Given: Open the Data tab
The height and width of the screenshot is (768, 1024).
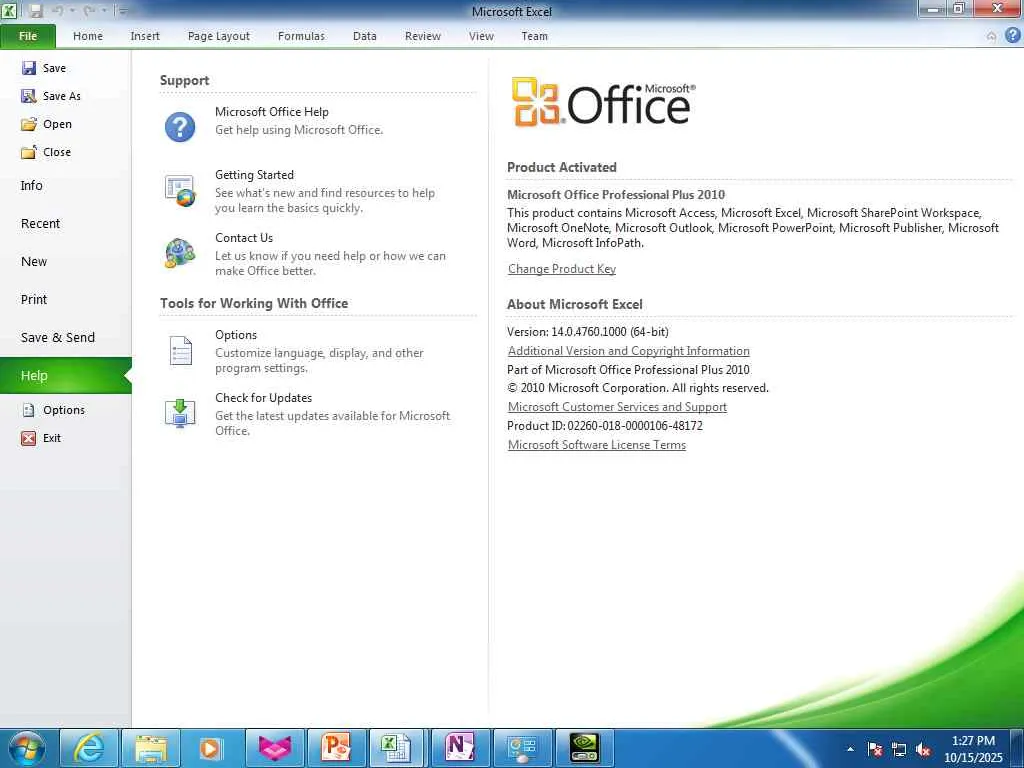Looking at the screenshot, I should 364,37.
